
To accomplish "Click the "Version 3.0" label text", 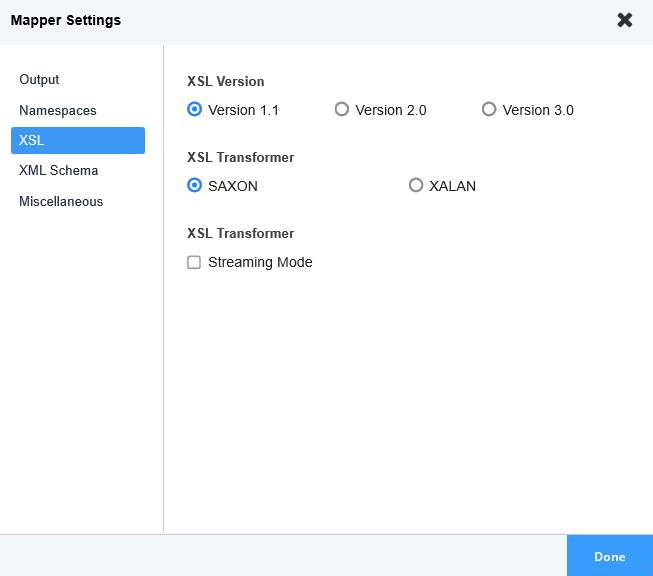I will click(x=538, y=110).
